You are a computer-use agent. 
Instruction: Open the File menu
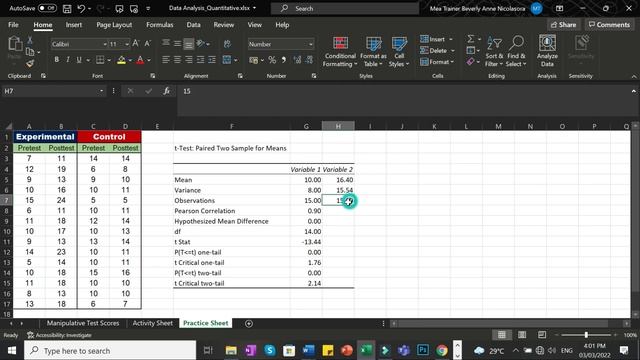(x=13, y=25)
